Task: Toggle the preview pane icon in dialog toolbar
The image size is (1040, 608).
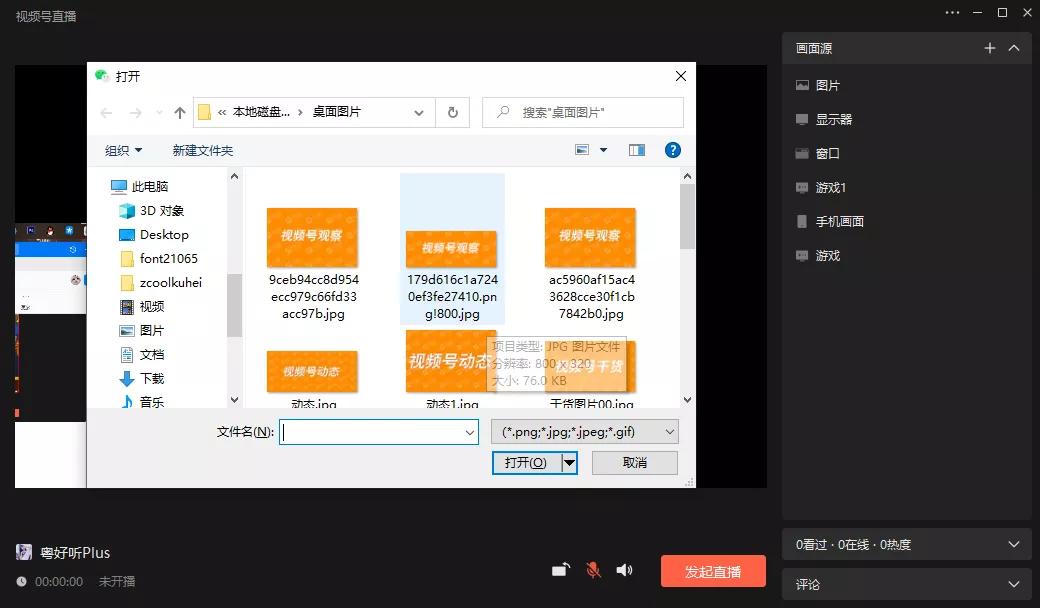Action: [x=637, y=150]
